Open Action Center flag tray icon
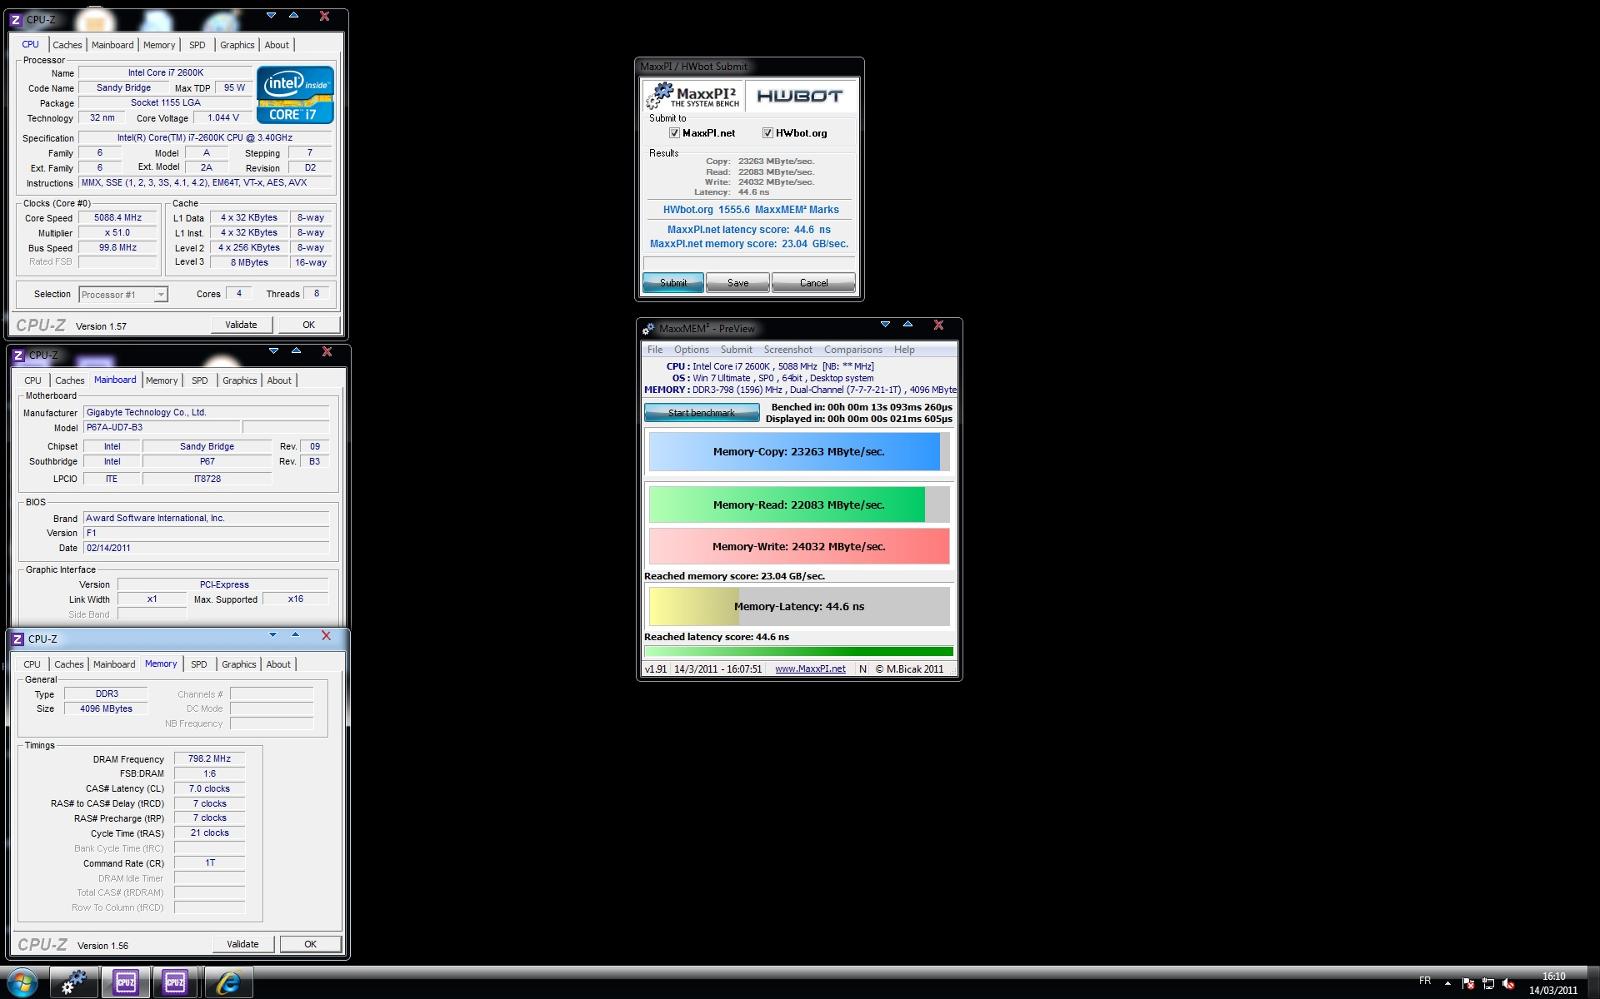1600x999 pixels. [x=1467, y=983]
